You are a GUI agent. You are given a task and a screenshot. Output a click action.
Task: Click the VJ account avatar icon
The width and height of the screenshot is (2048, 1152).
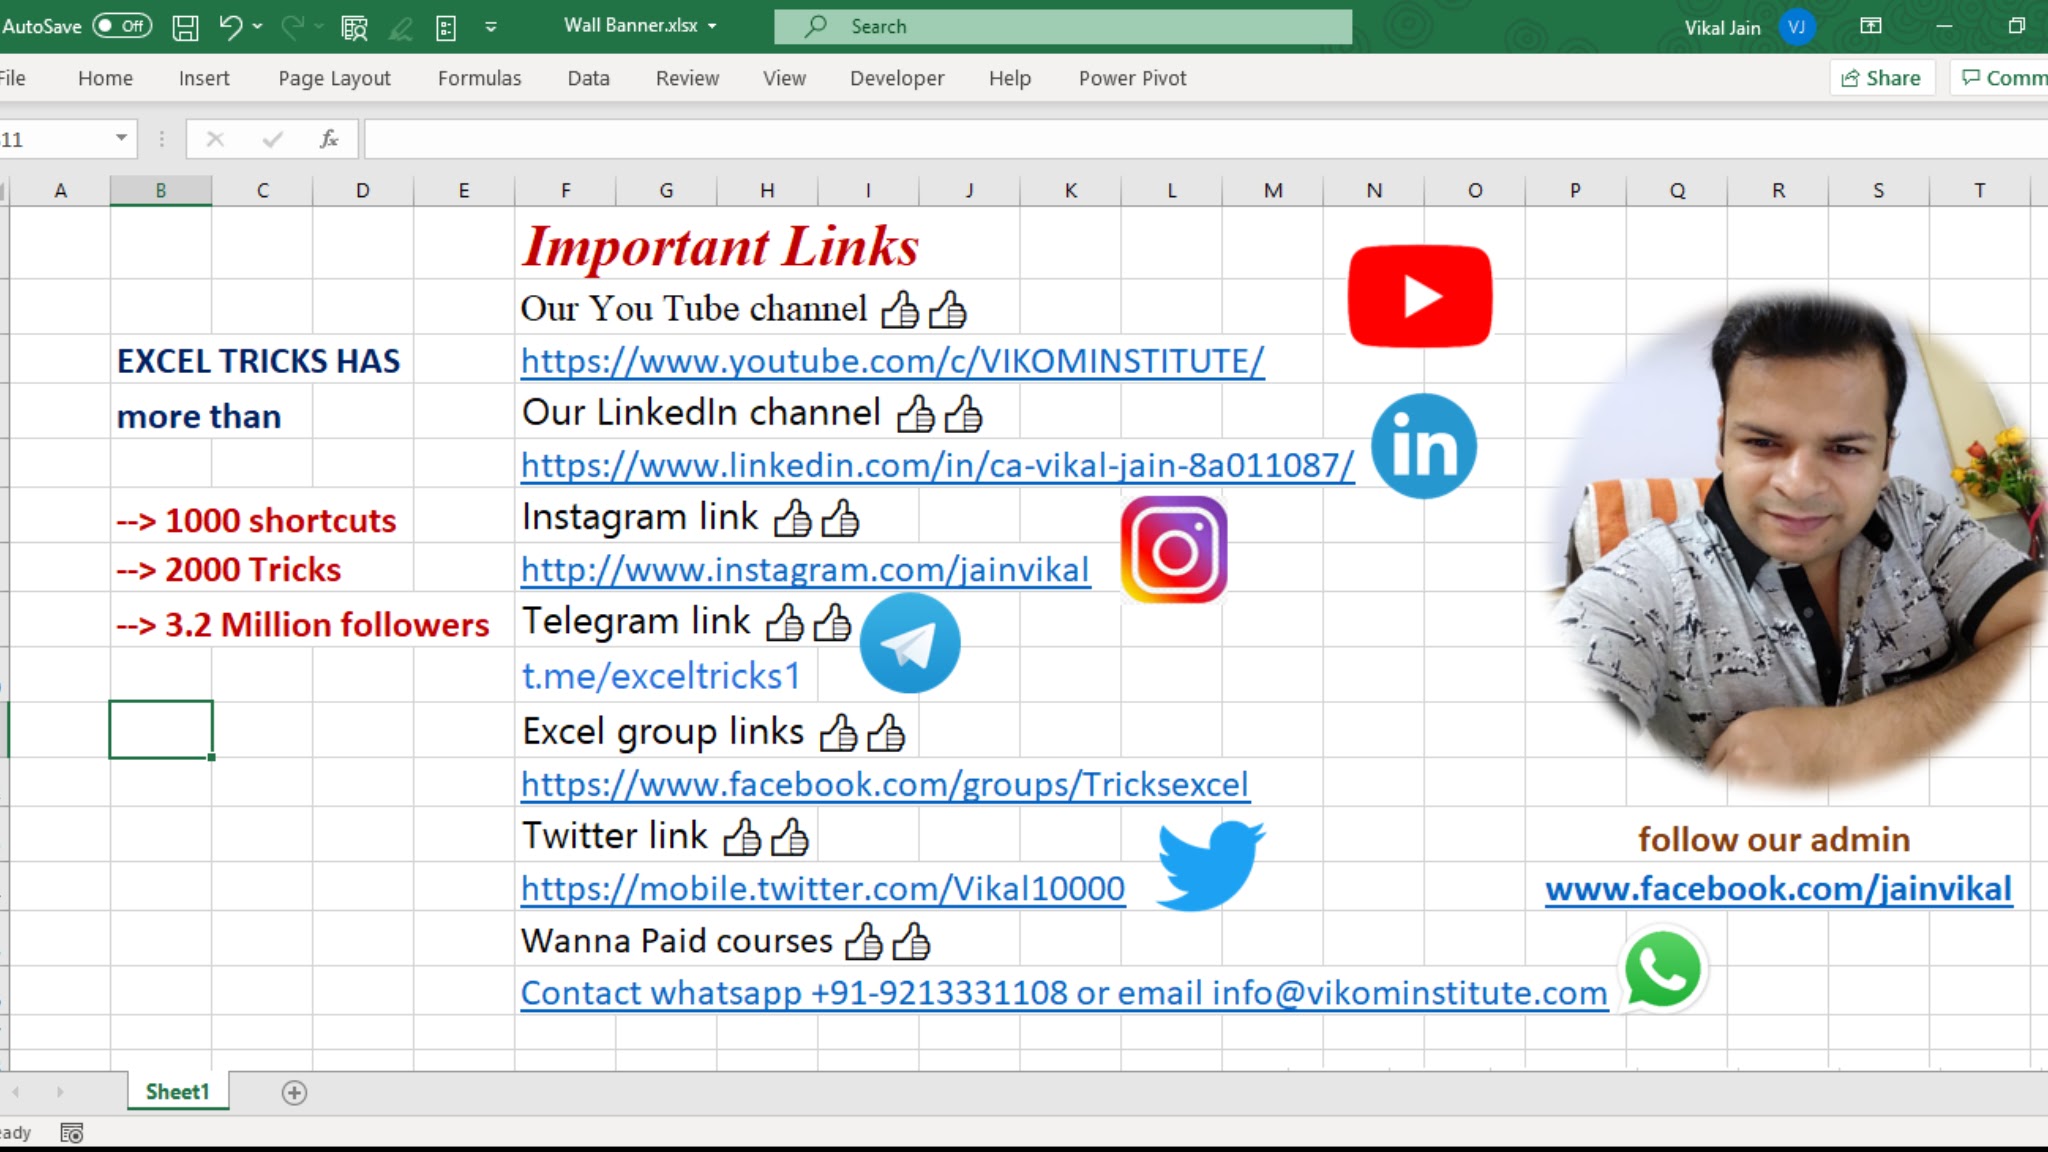pyautogui.click(x=1796, y=27)
